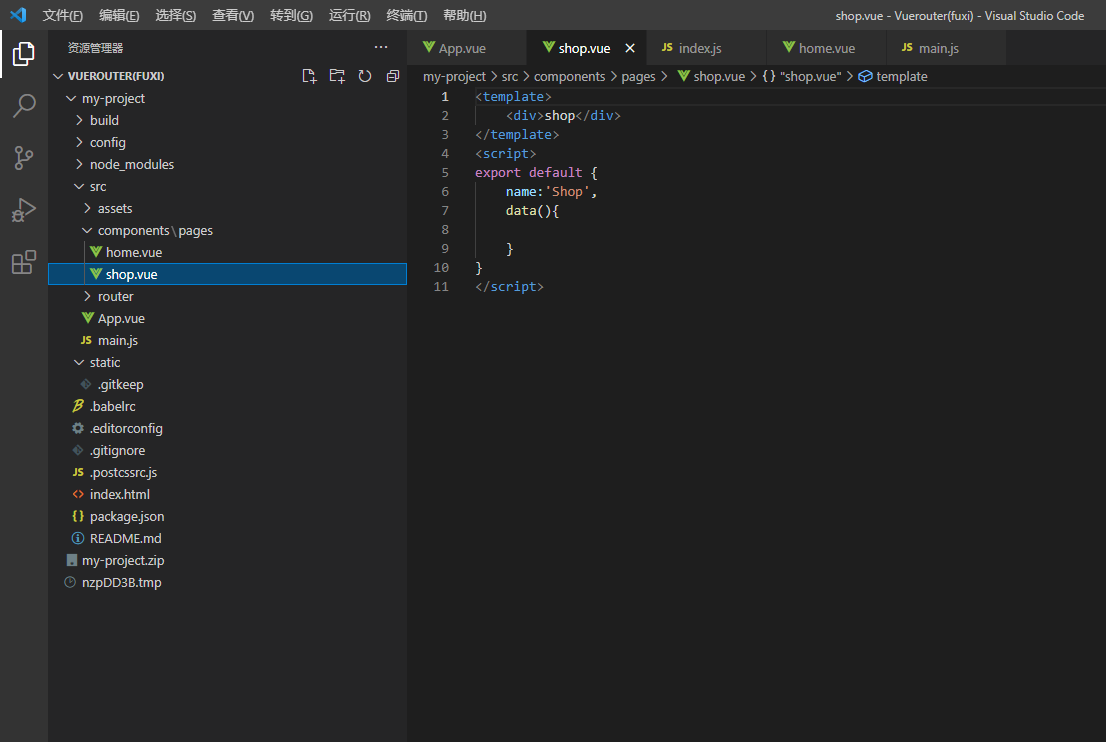Viewport: 1106px width, 742px height.
Task: Close the shop.vue editor tab
Action: coord(630,48)
